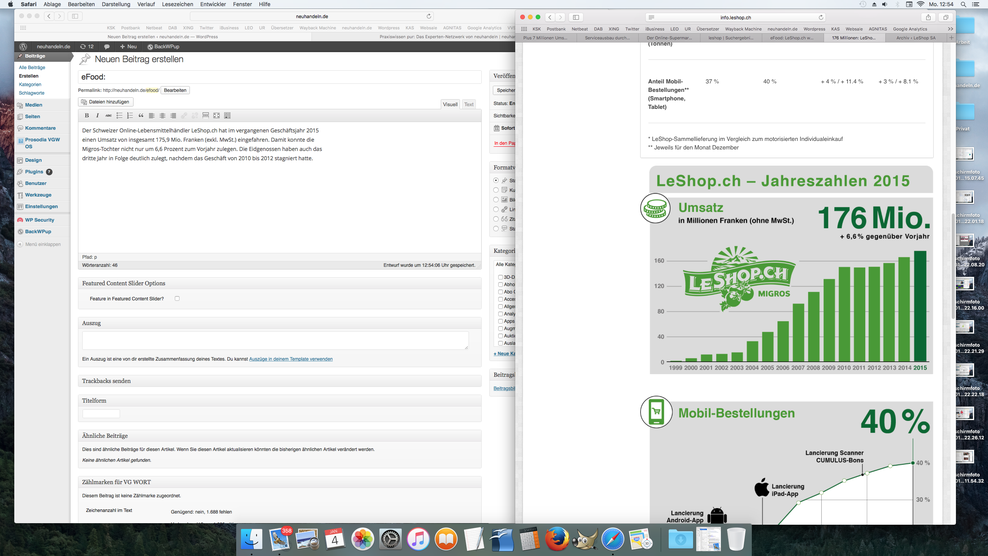Expand the Trackbacks senden panel
Viewport: 988px width, 556px height.
pyautogui.click(x=280, y=381)
